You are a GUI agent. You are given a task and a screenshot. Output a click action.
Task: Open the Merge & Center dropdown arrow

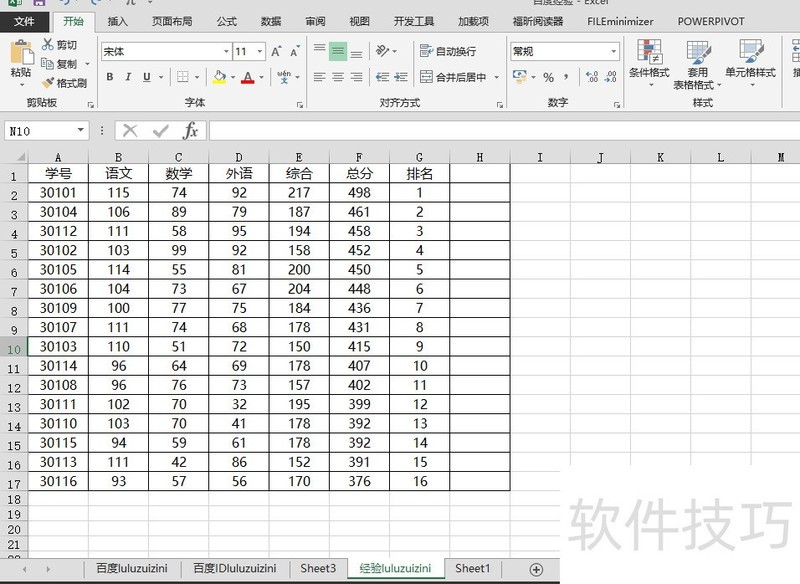click(x=496, y=77)
